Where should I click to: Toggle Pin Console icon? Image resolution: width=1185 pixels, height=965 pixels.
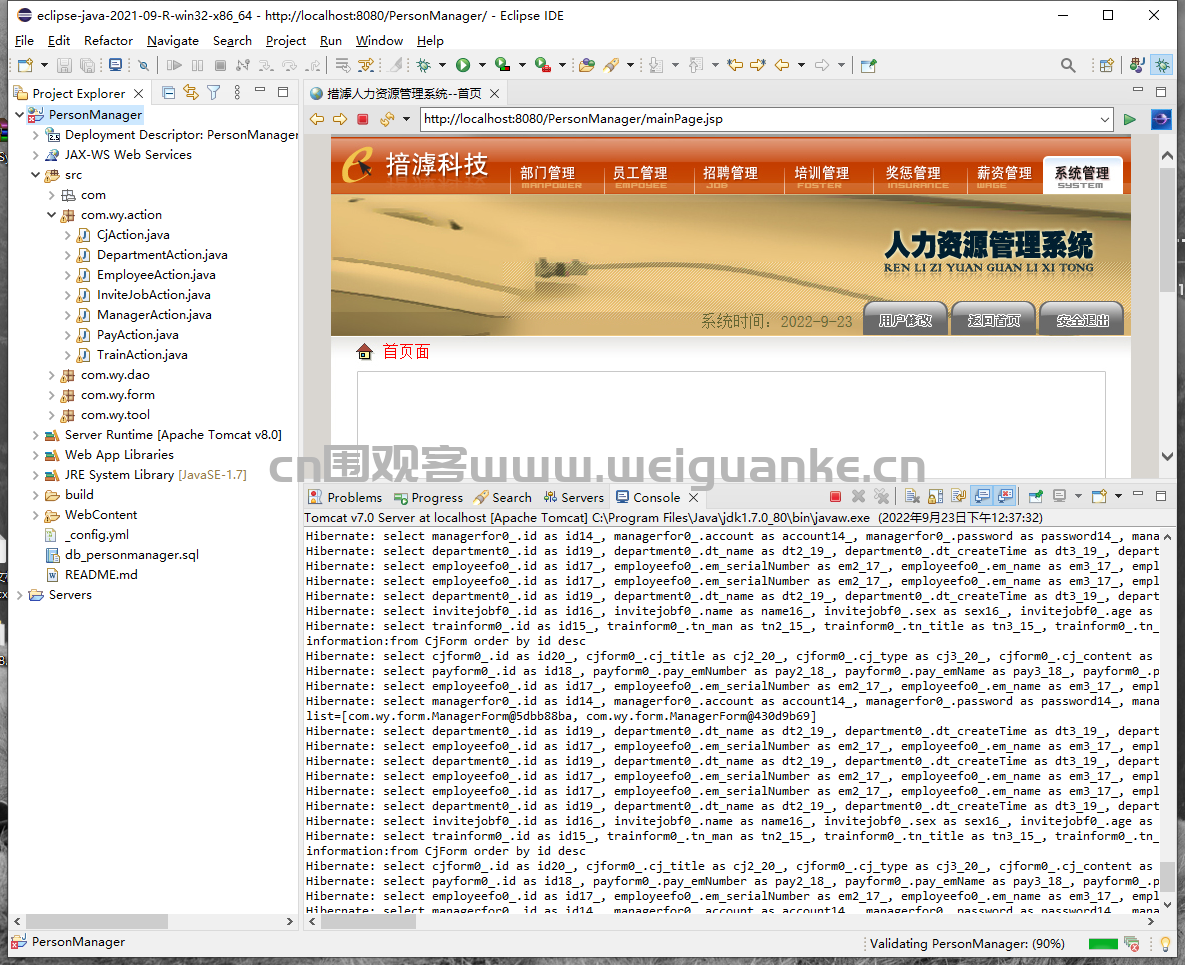[x=1036, y=496]
